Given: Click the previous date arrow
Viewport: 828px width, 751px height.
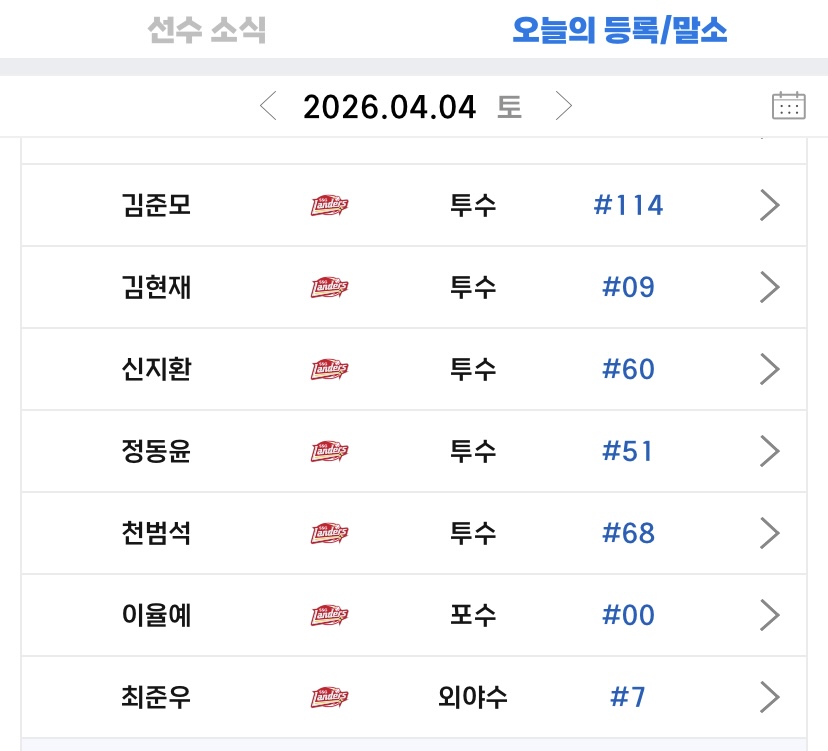Looking at the screenshot, I should 267,105.
